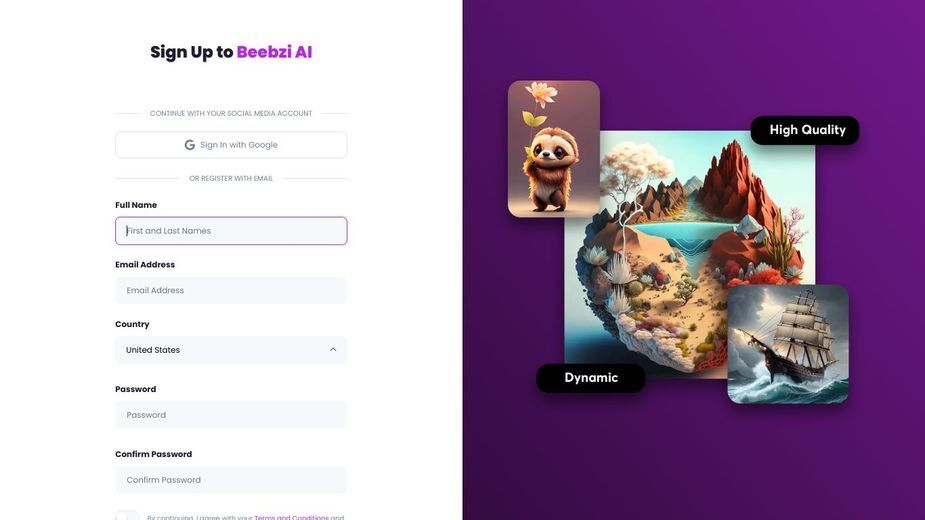Toggle the agree-to-terms switch
This screenshot has height=520, width=925.
point(127,516)
